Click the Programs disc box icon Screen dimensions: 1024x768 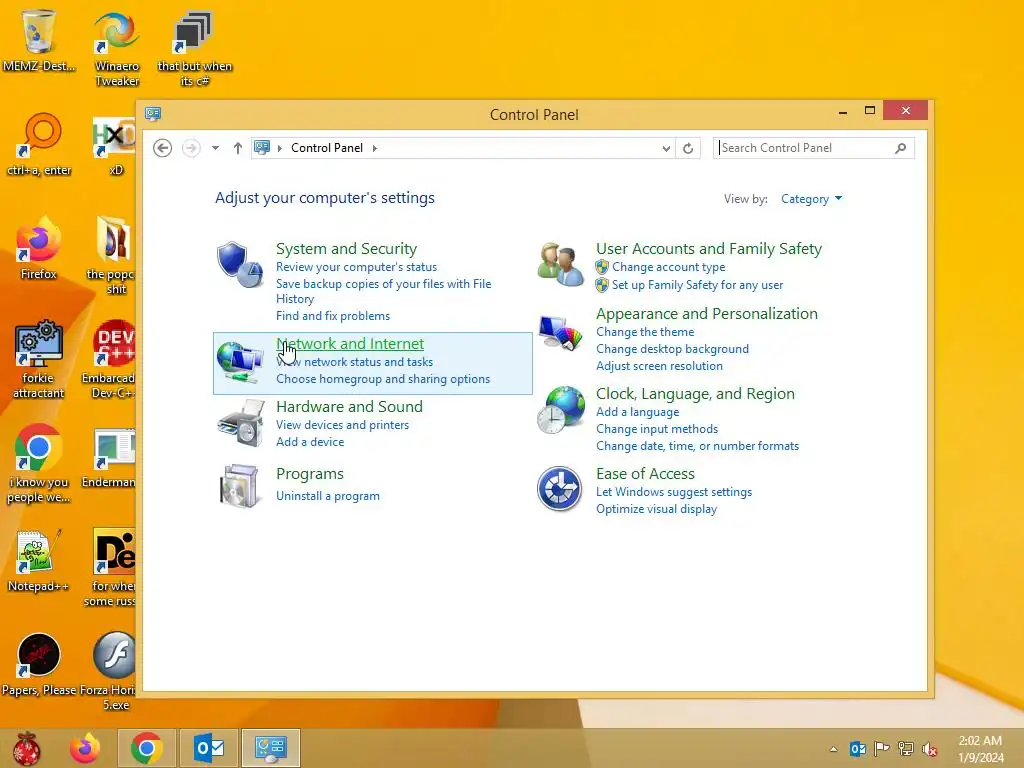coord(240,487)
